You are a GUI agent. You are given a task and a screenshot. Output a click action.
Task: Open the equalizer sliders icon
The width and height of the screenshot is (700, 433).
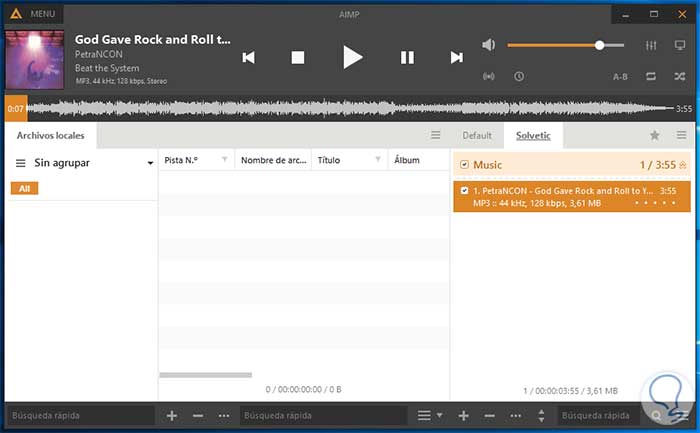tap(651, 45)
